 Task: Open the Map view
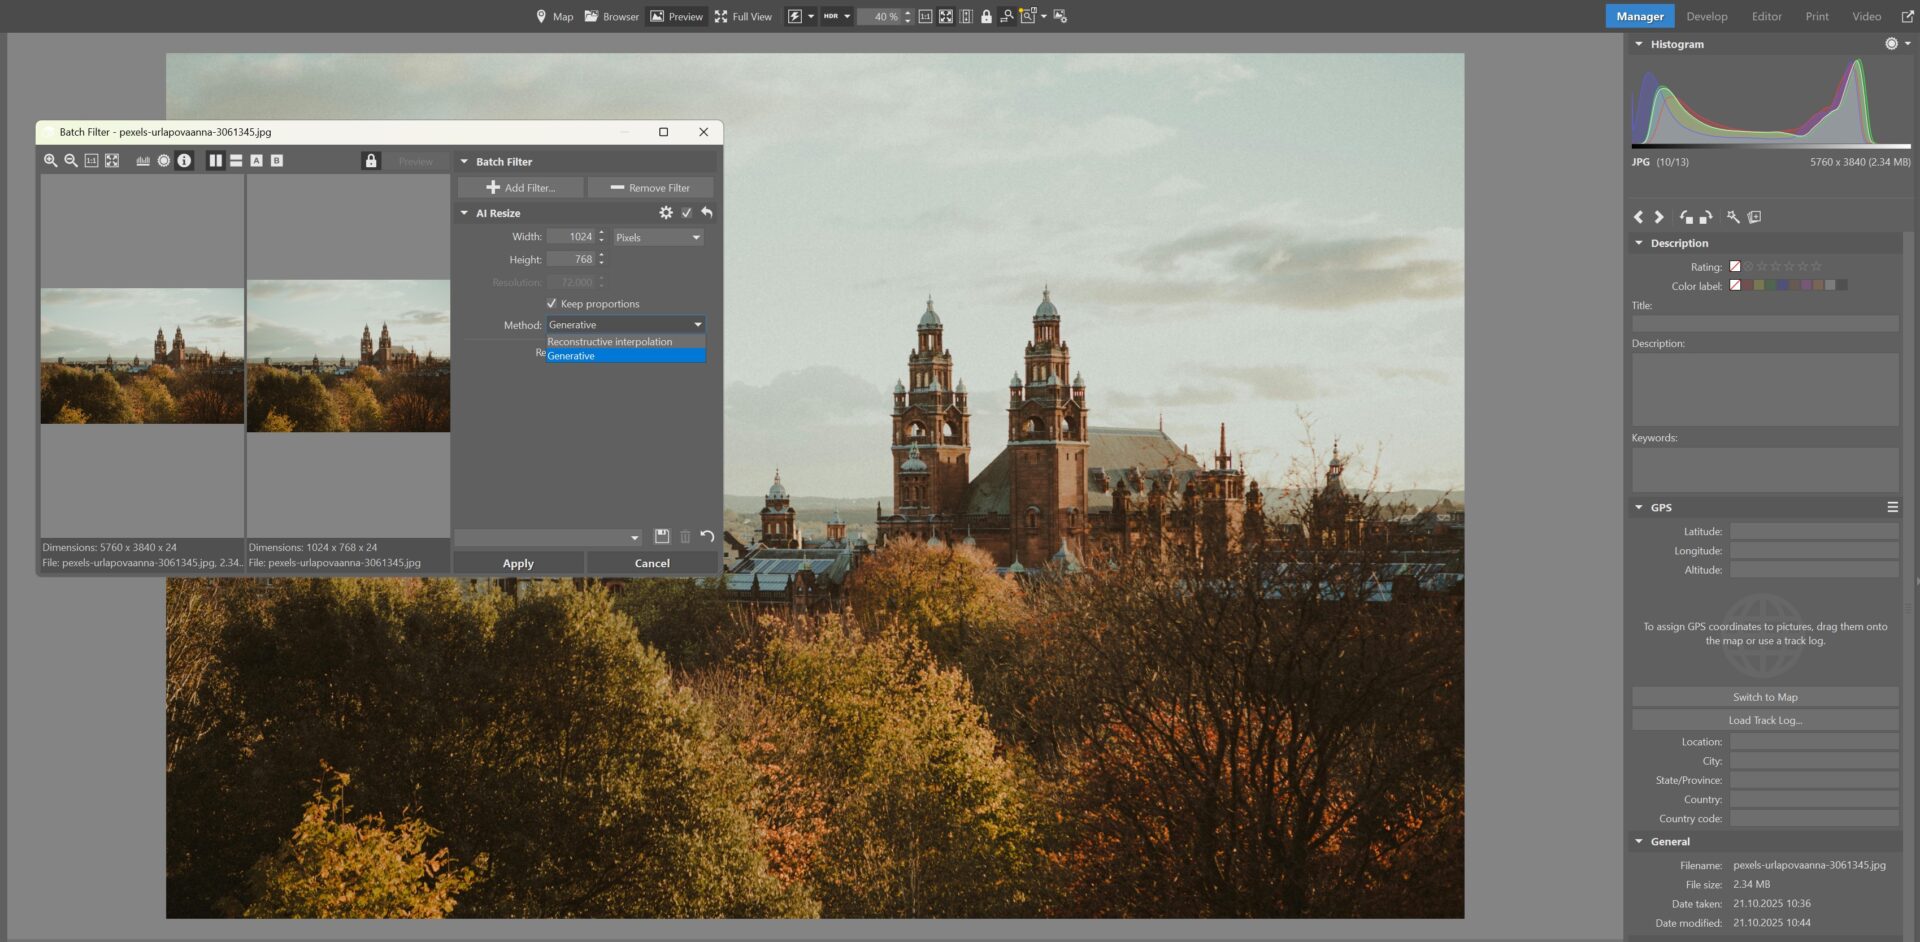click(555, 16)
